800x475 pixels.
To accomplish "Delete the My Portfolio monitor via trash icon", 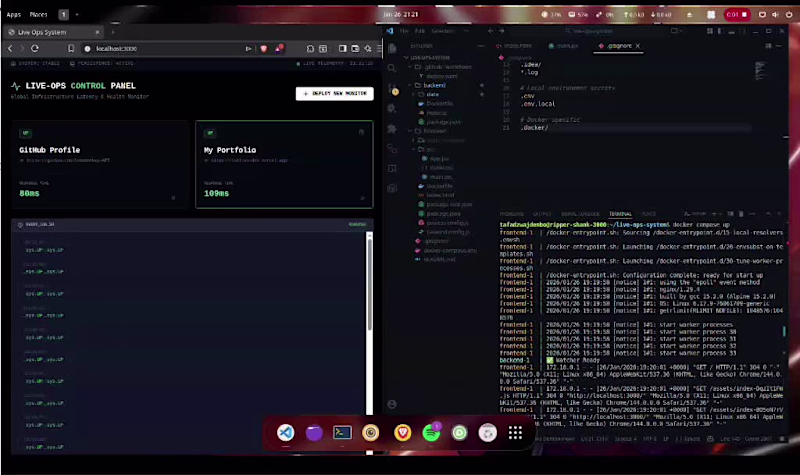I will tap(361, 132).
